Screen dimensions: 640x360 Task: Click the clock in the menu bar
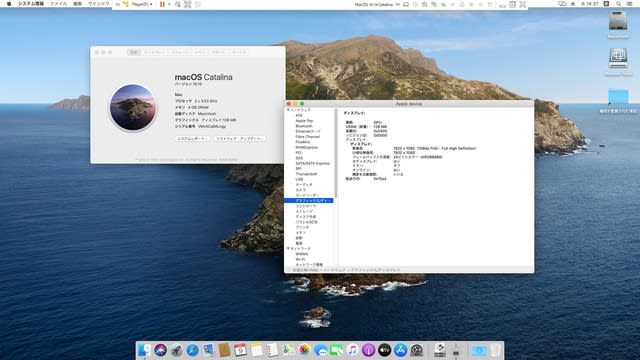589,4
